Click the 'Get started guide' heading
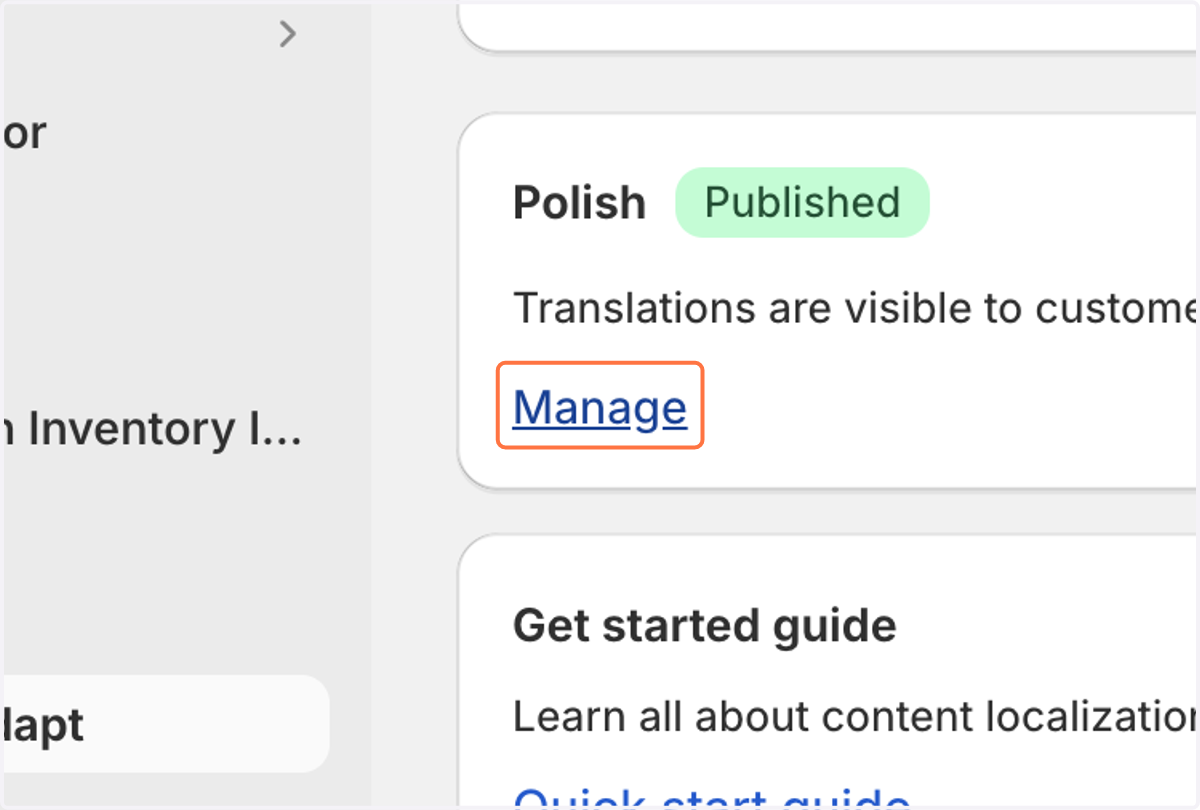Screen dimensions: 1200x810 coord(705,627)
